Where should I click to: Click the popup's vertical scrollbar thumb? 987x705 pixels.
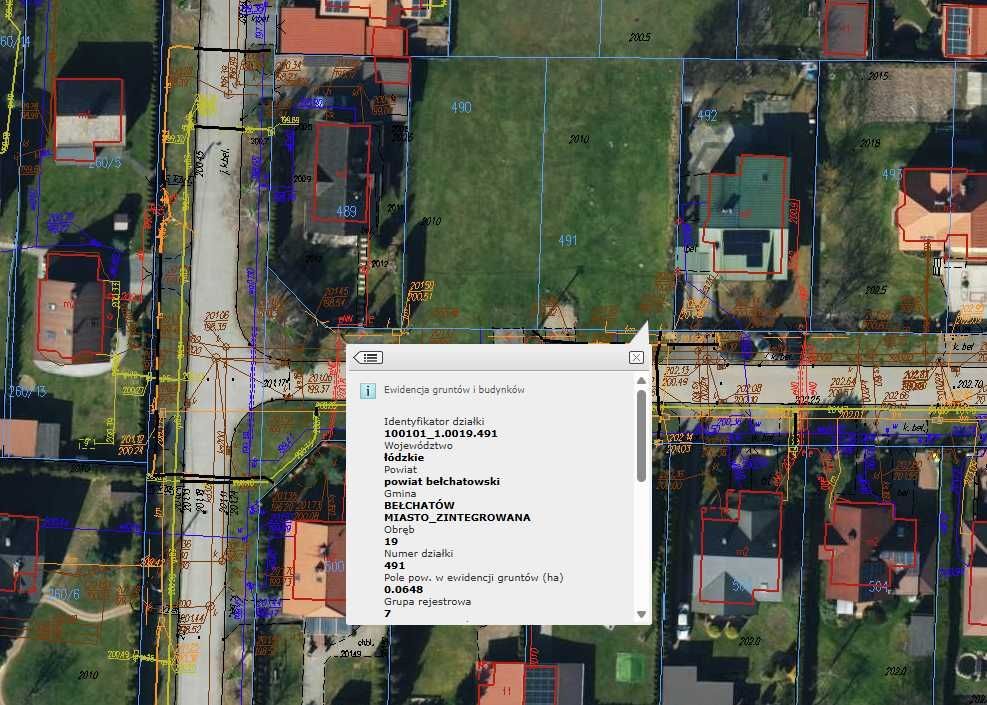(x=641, y=435)
